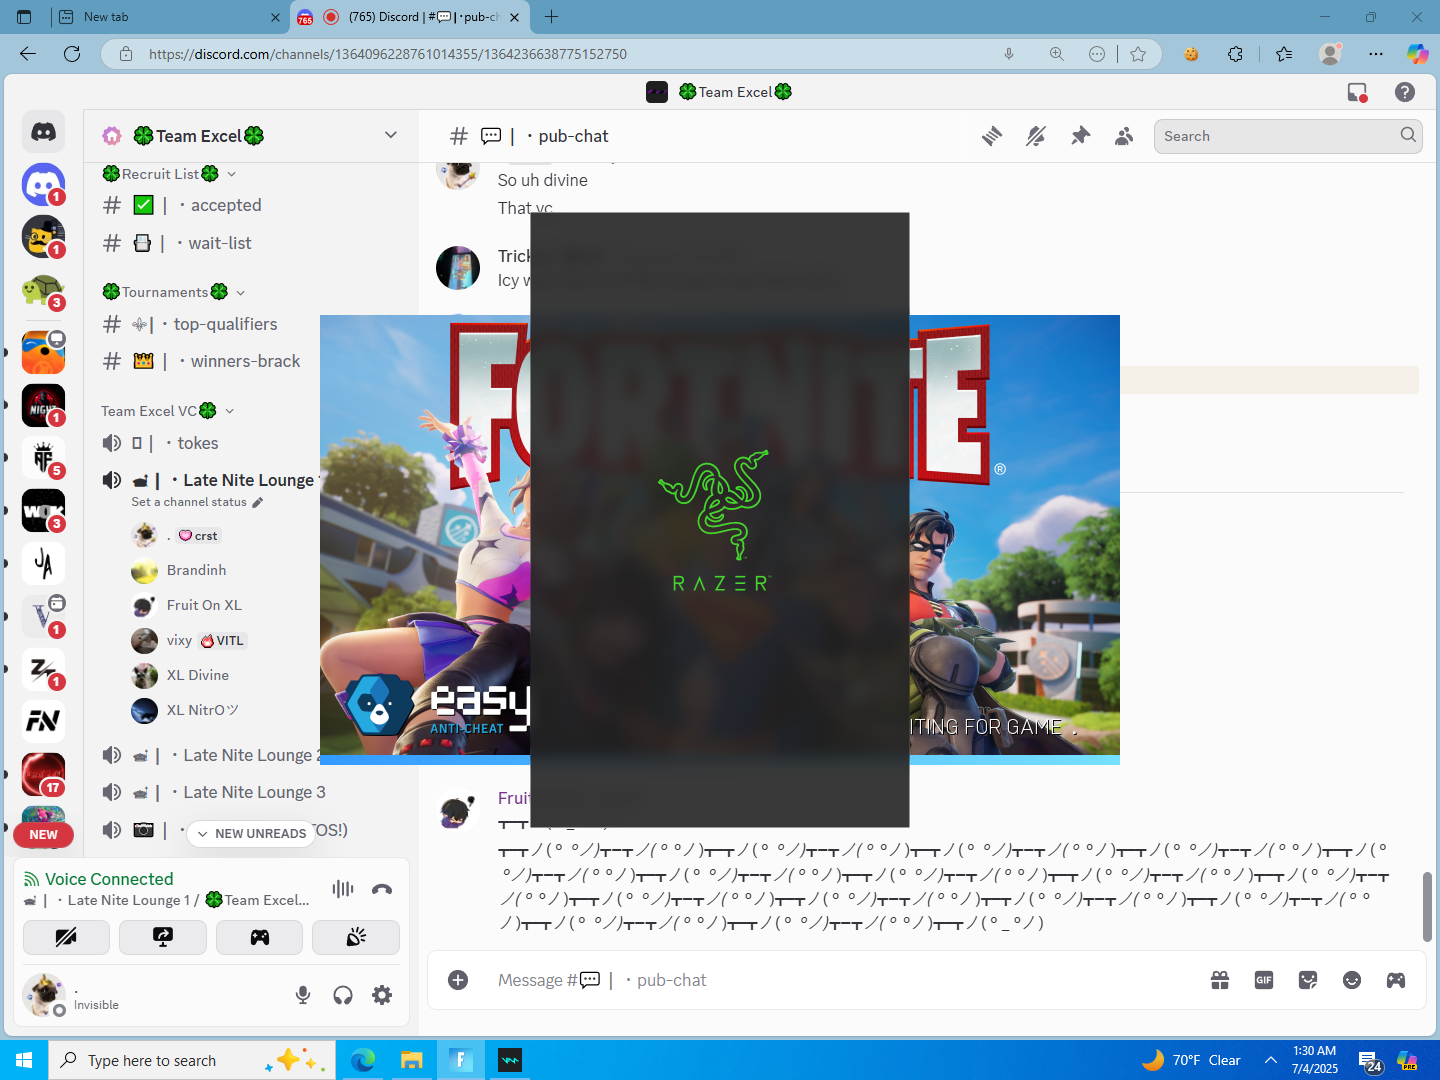The height and width of the screenshot is (1080, 1440).
Task: Select the Discord browser tab
Action: pos(410,17)
